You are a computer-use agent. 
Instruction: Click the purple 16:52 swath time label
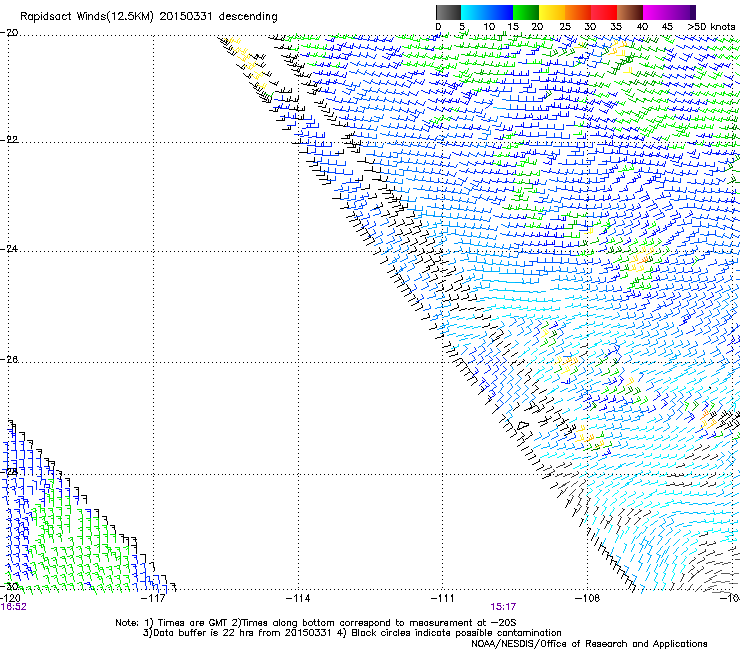click(14, 607)
